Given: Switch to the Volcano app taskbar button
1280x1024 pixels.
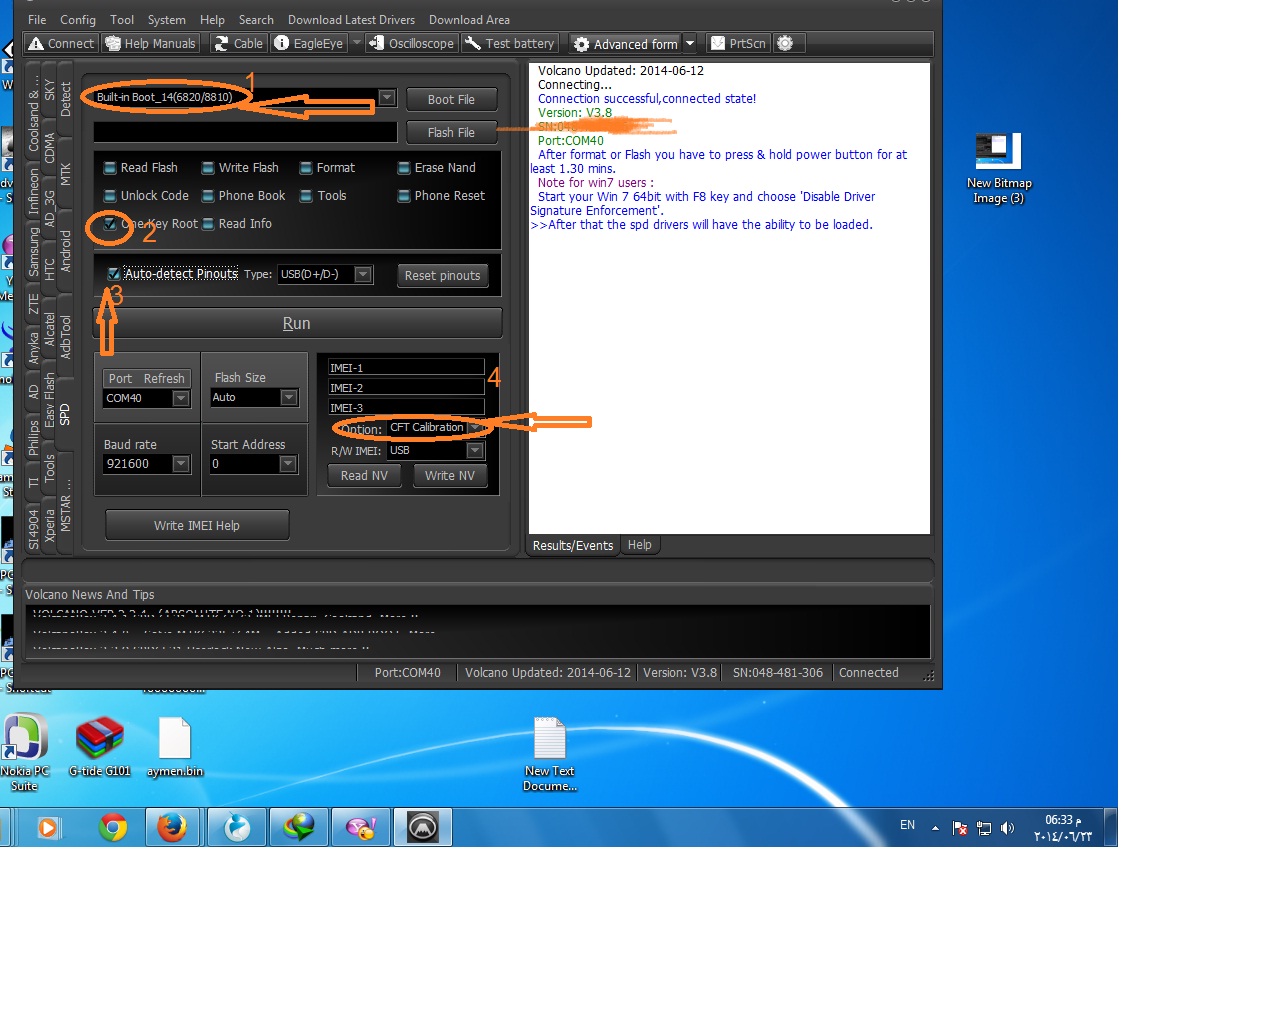Looking at the screenshot, I should pyautogui.click(x=423, y=828).
